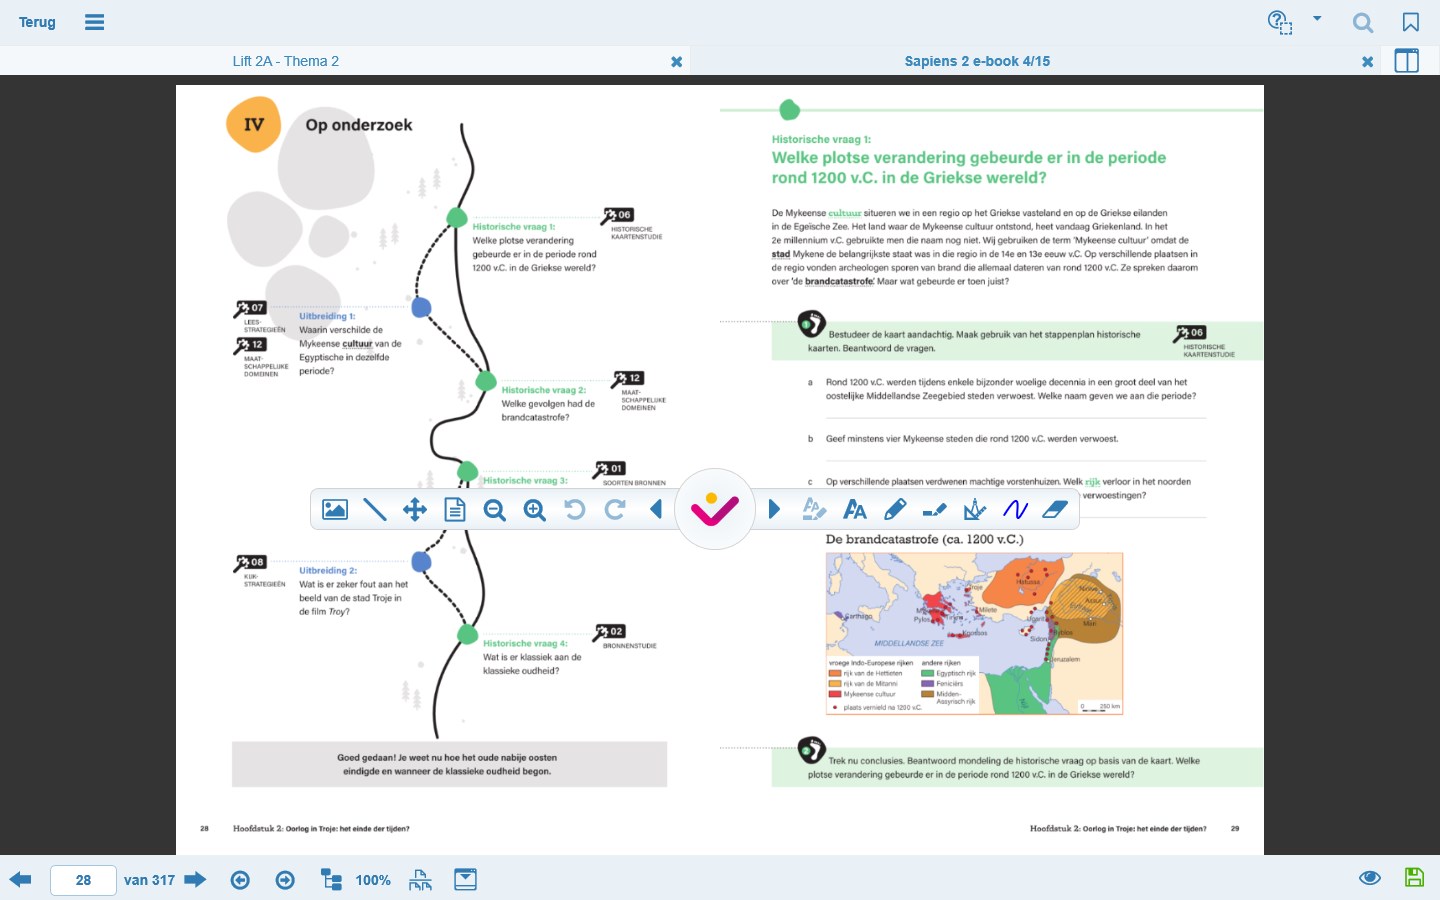
Task: Click the underlined word cultuur in paragraph
Action: [845, 213]
